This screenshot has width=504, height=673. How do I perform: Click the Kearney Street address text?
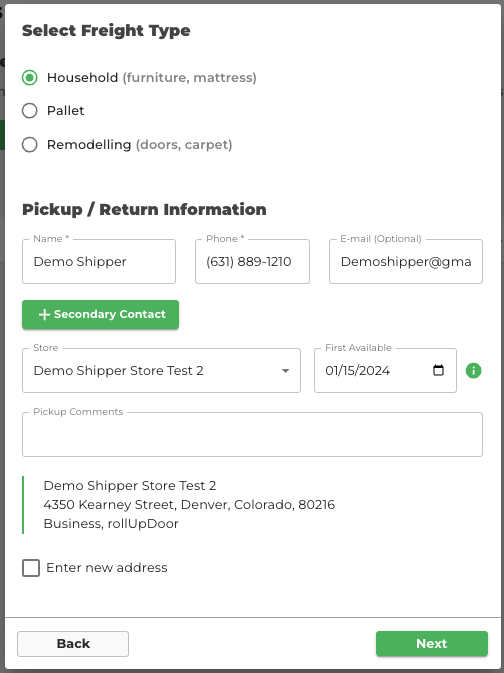189,504
